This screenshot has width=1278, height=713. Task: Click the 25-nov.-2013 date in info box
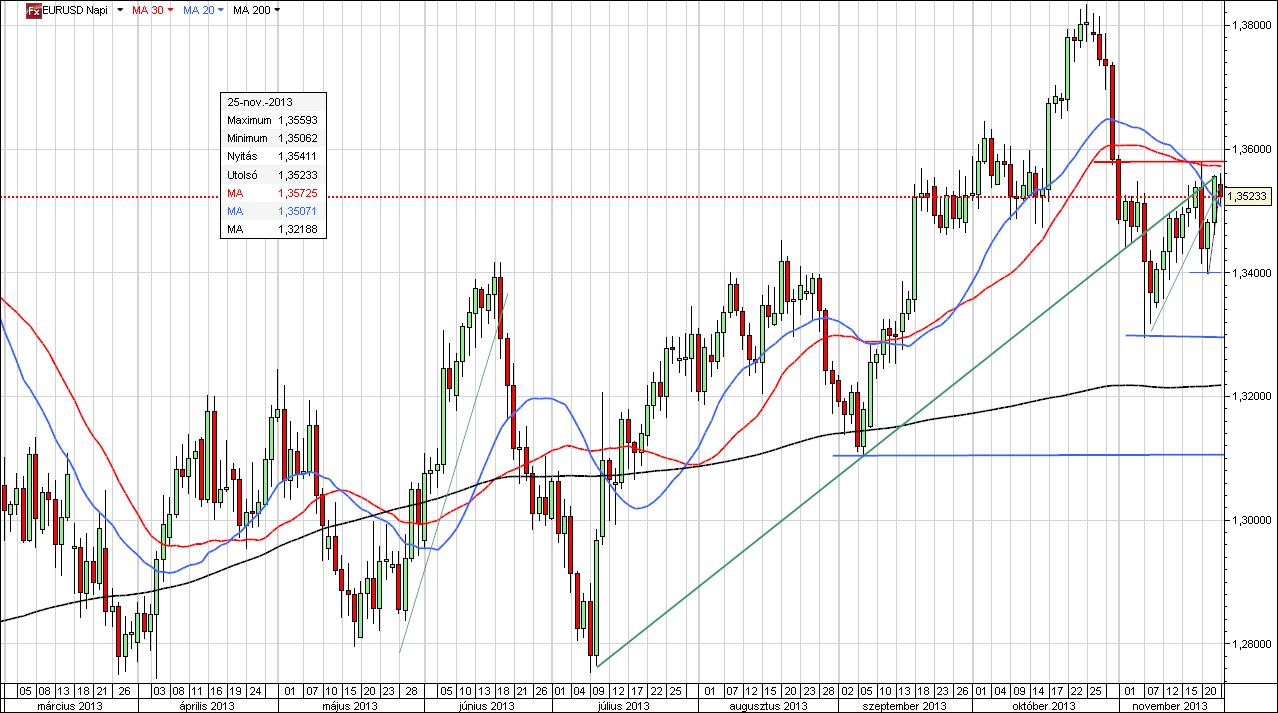tap(259, 102)
